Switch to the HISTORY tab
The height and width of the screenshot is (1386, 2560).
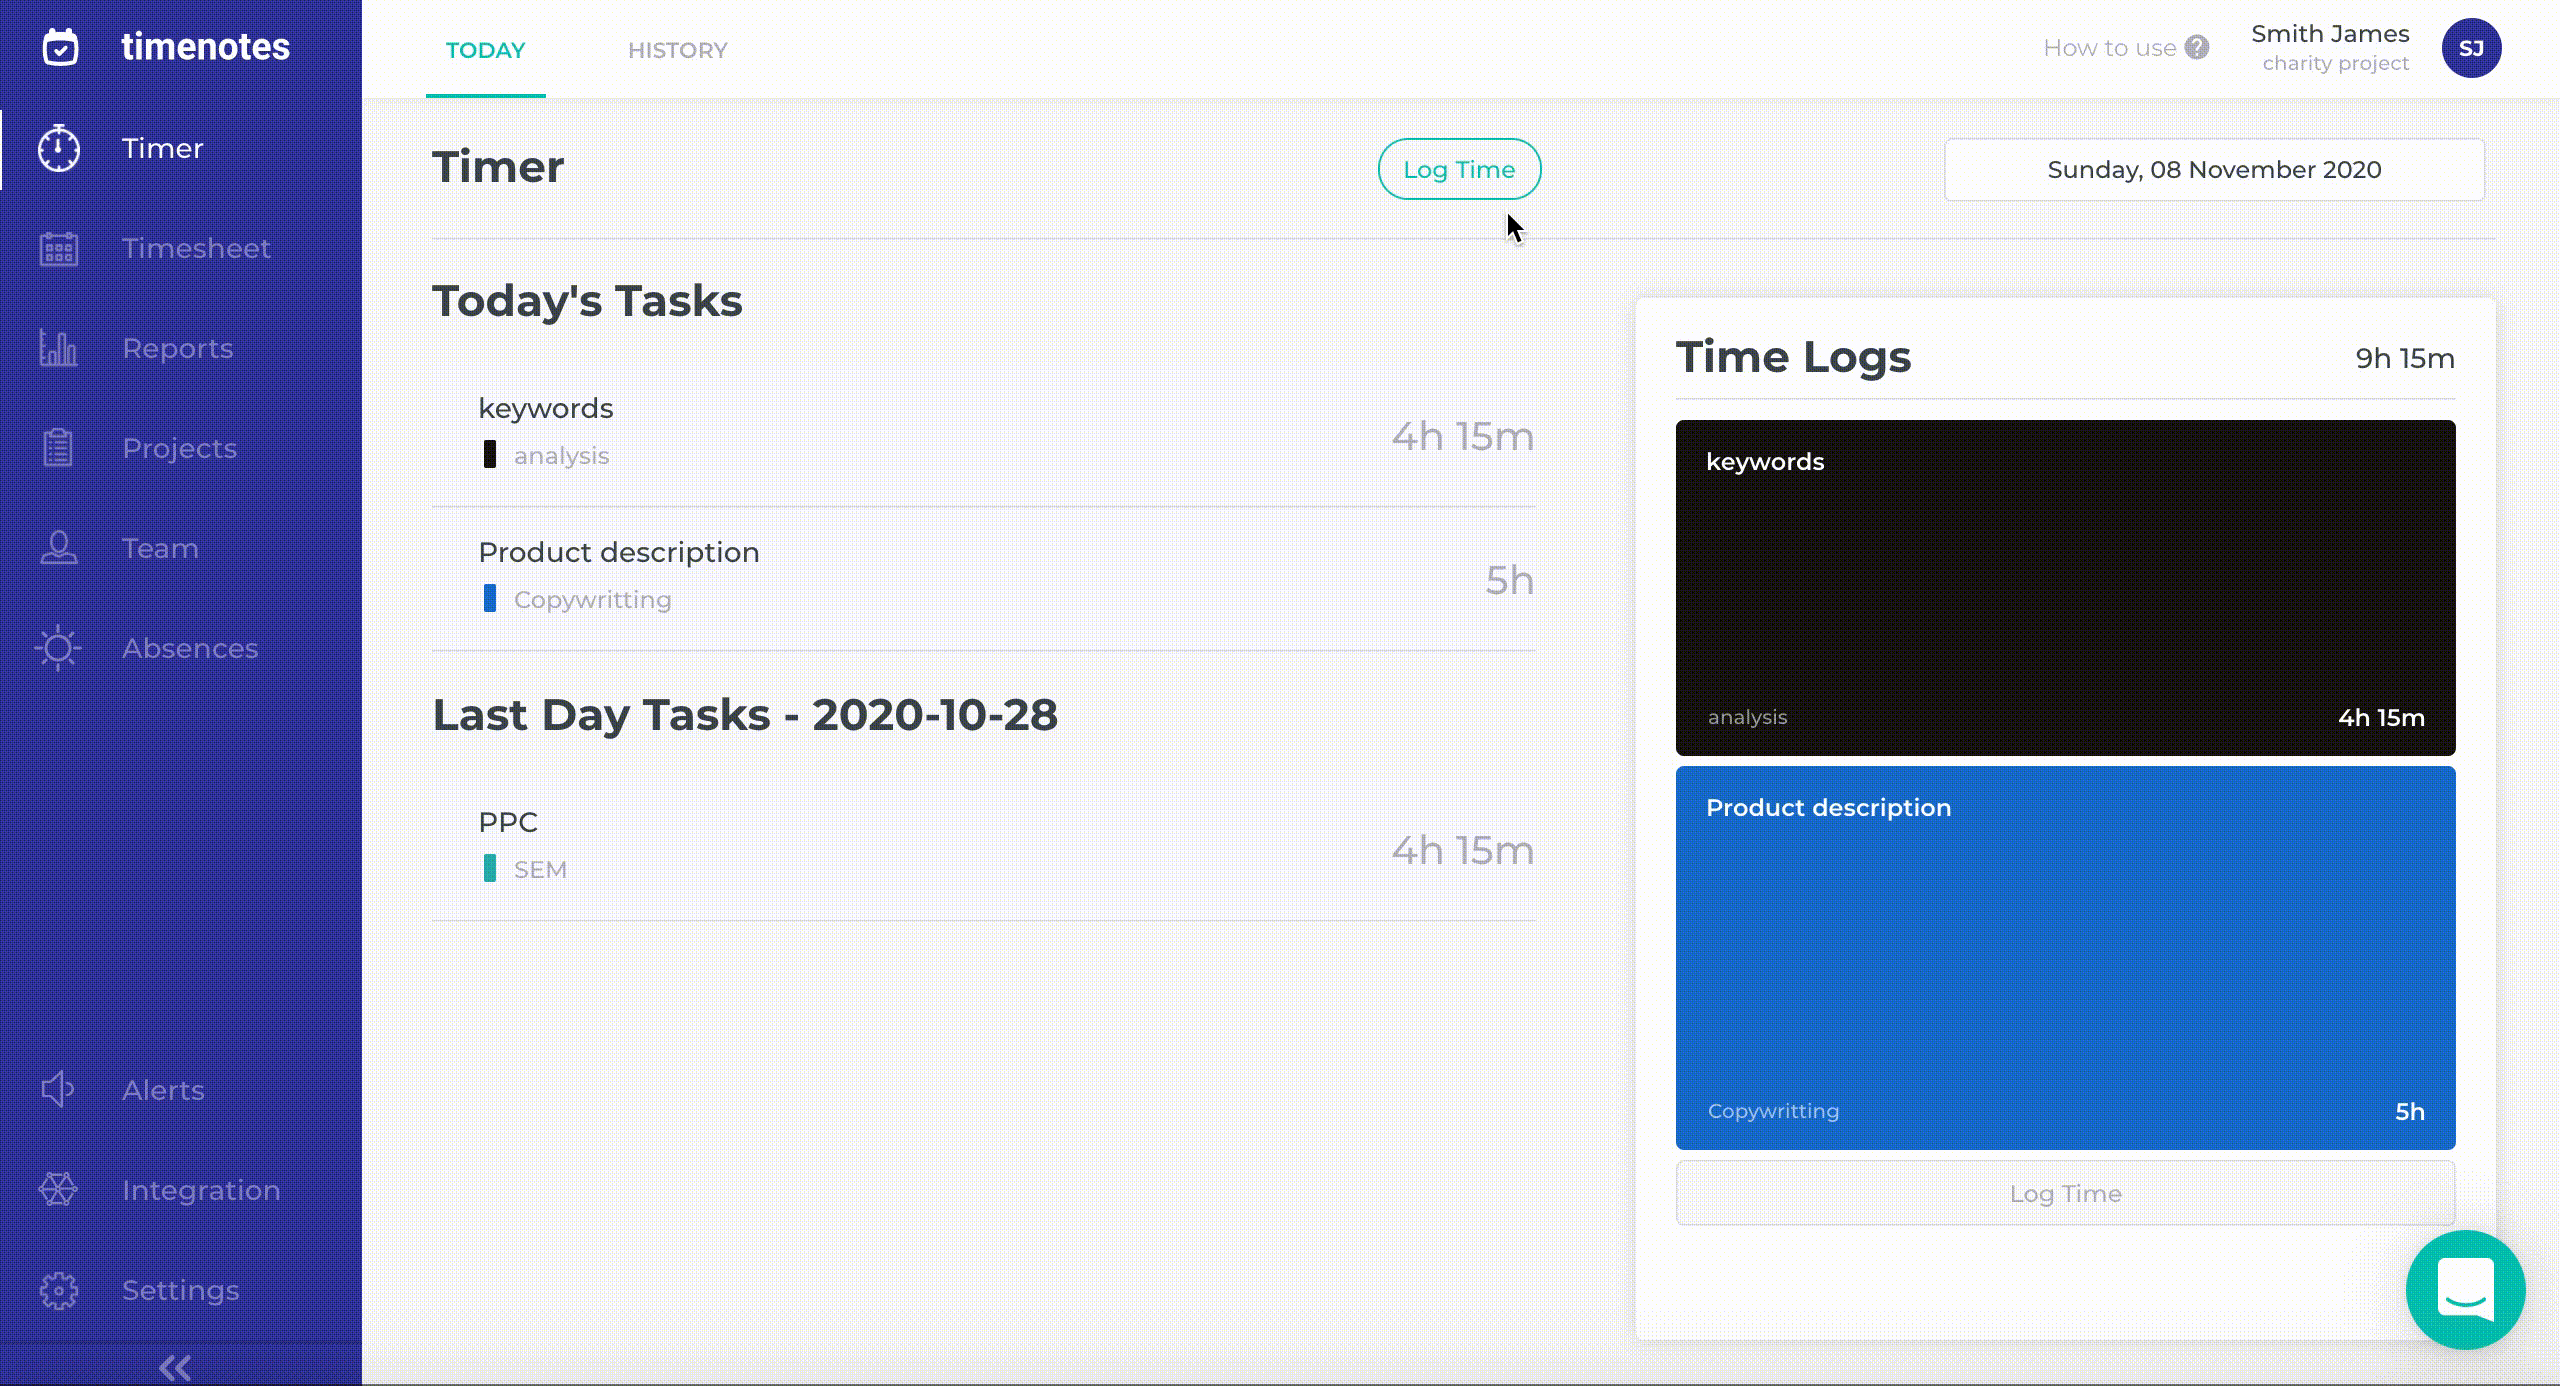(677, 50)
